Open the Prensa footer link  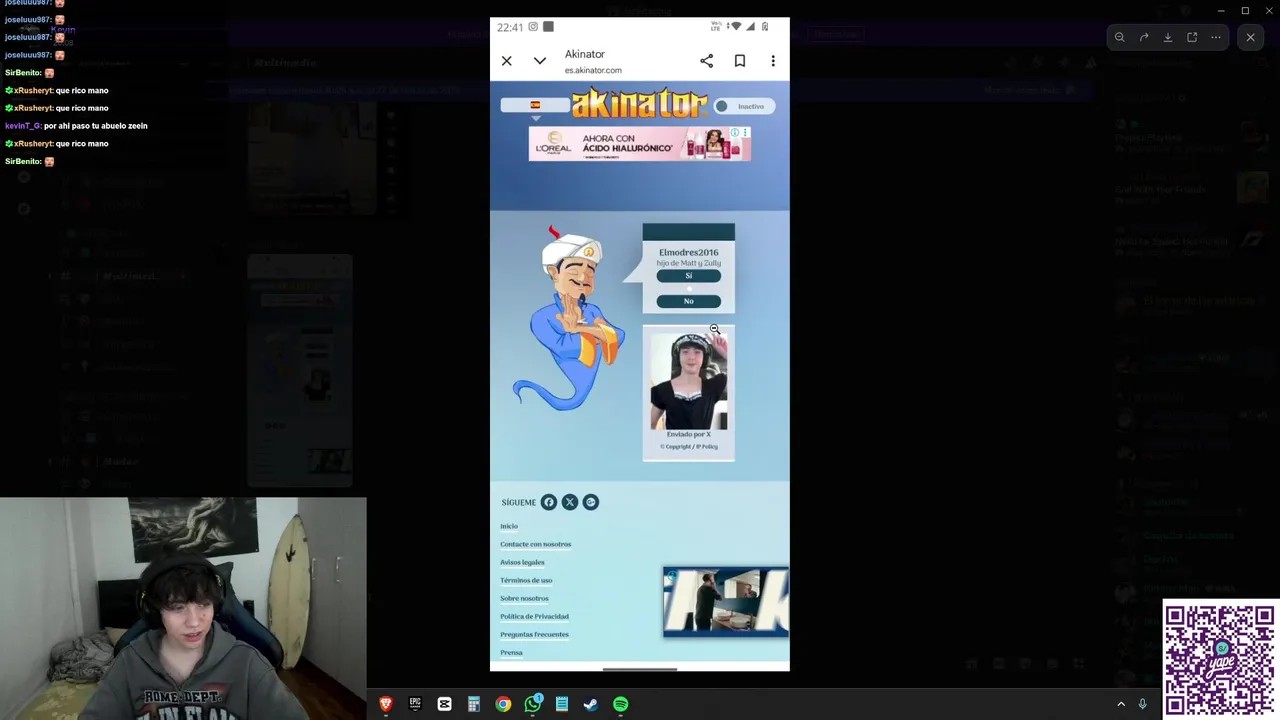tap(511, 652)
